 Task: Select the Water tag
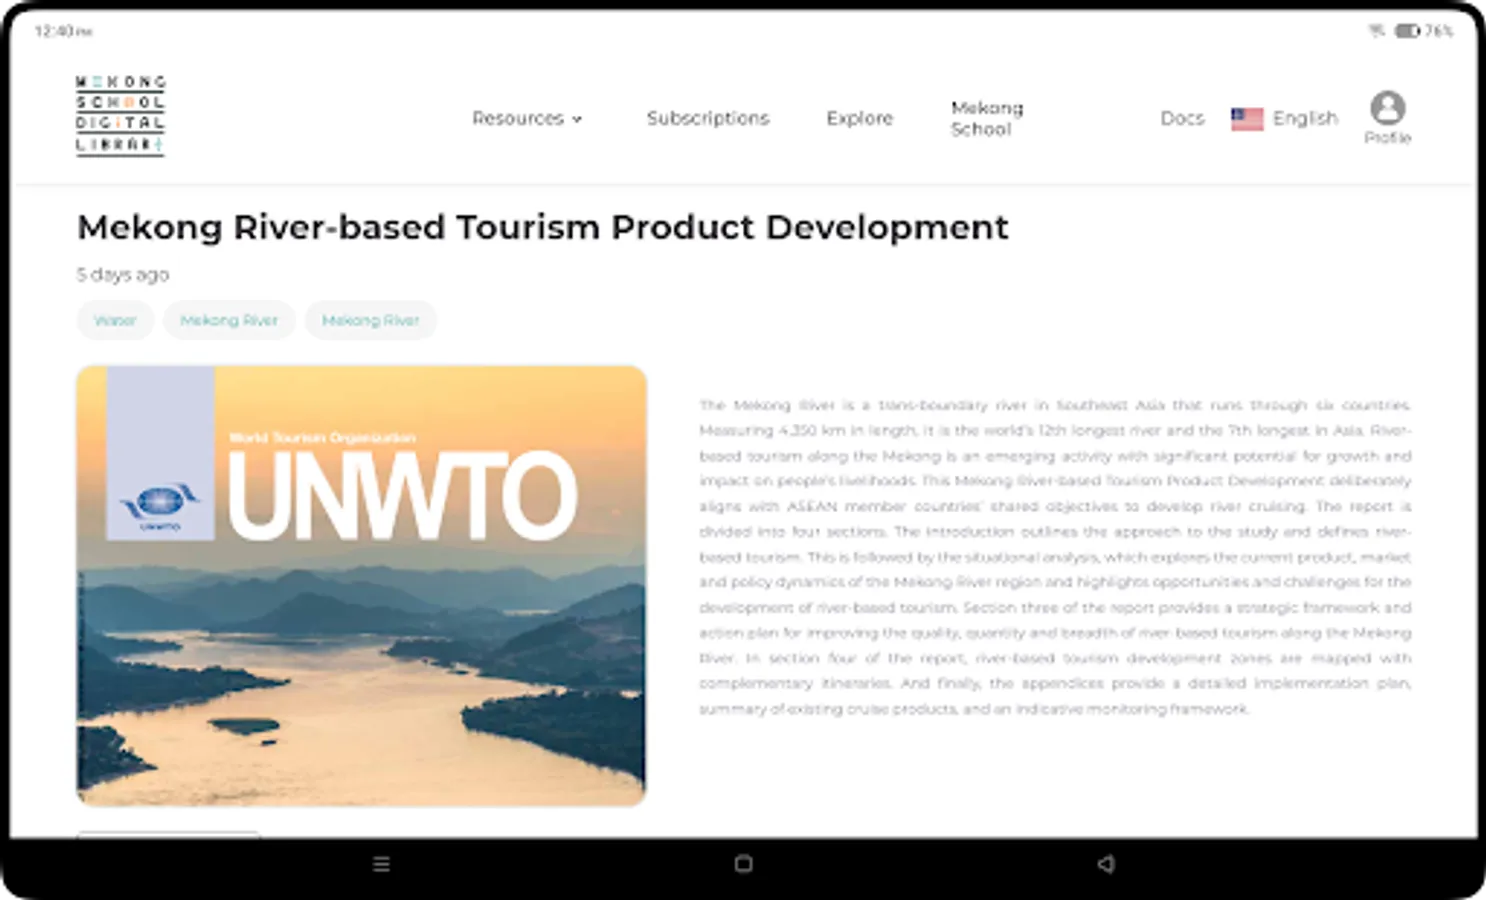point(115,320)
